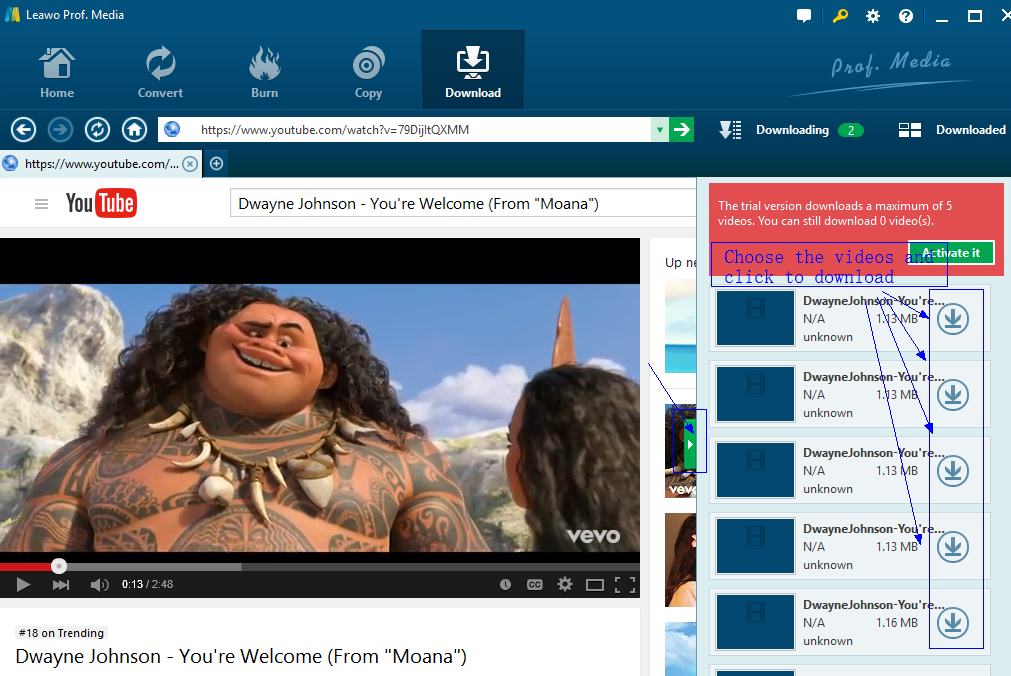
Task: Enter fullscreen video mode
Action: click(x=625, y=584)
